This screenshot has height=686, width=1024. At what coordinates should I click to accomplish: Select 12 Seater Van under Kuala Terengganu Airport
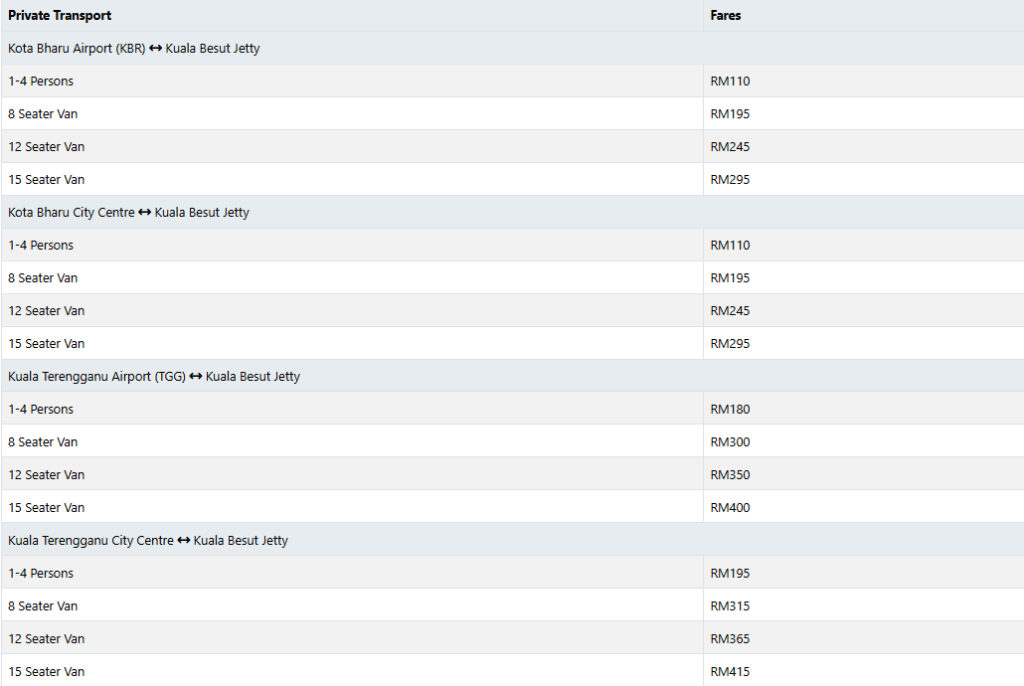[46, 475]
